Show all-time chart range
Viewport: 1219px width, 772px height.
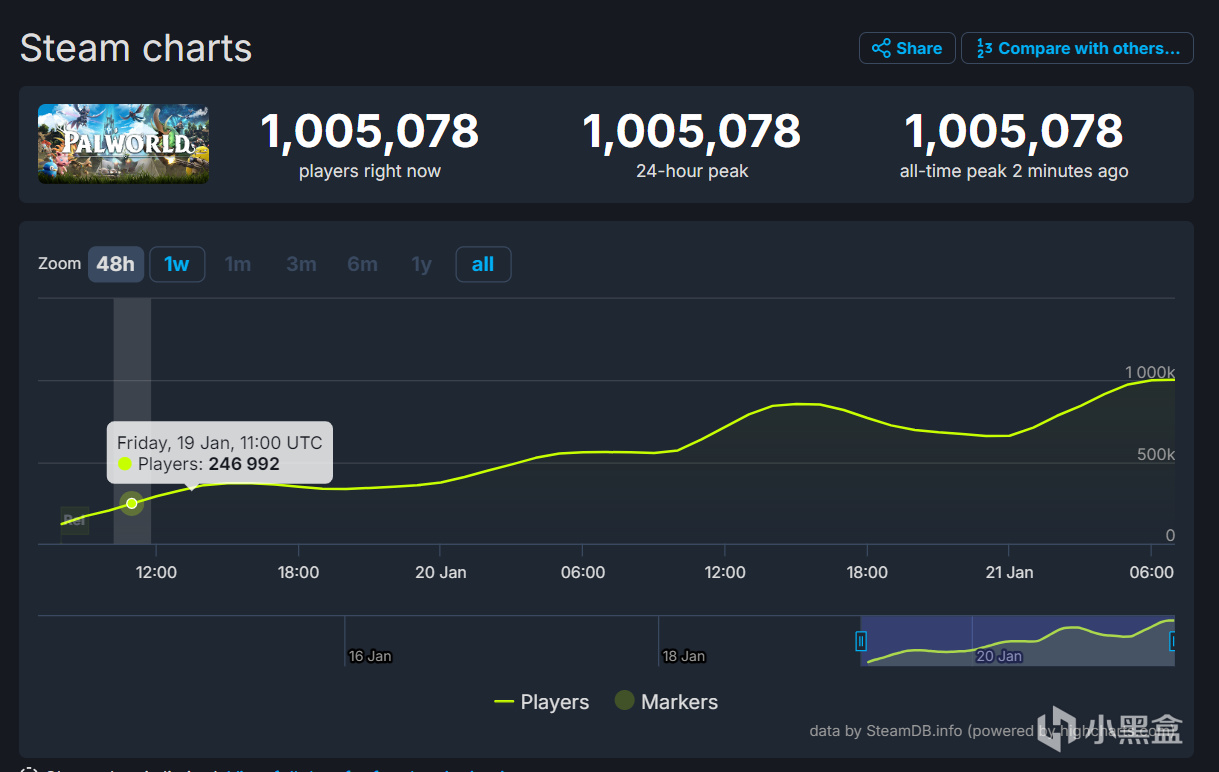483,264
